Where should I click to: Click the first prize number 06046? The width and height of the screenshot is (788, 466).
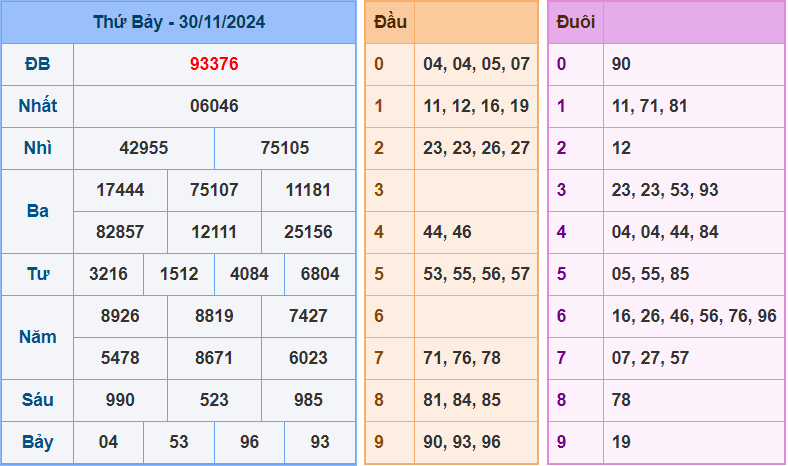[x=214, y=106]
